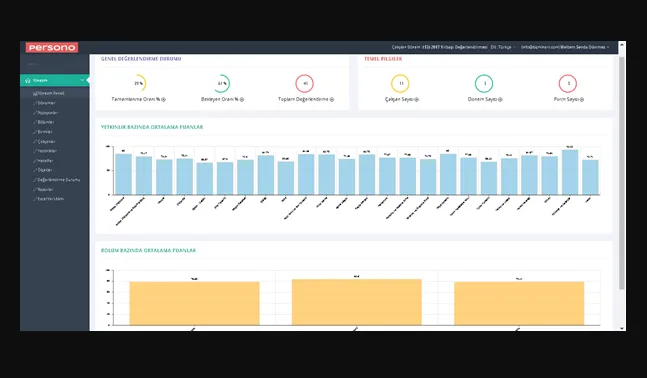The image size is (647, 378).
Task: Click the Yetkinlik Bazında Ortalama Puanlar heading
Action: 152,127
